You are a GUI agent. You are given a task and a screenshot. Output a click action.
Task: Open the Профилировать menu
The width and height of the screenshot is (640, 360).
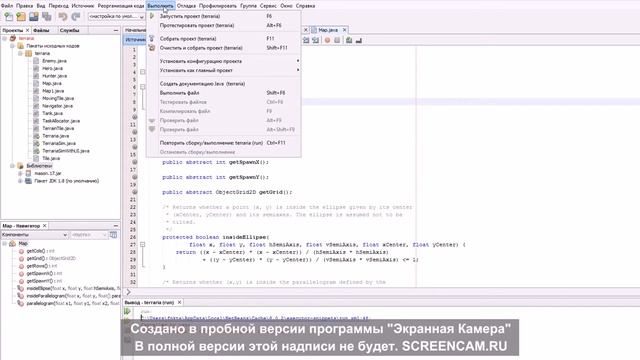pyautogui.click(x=218, y=6)
